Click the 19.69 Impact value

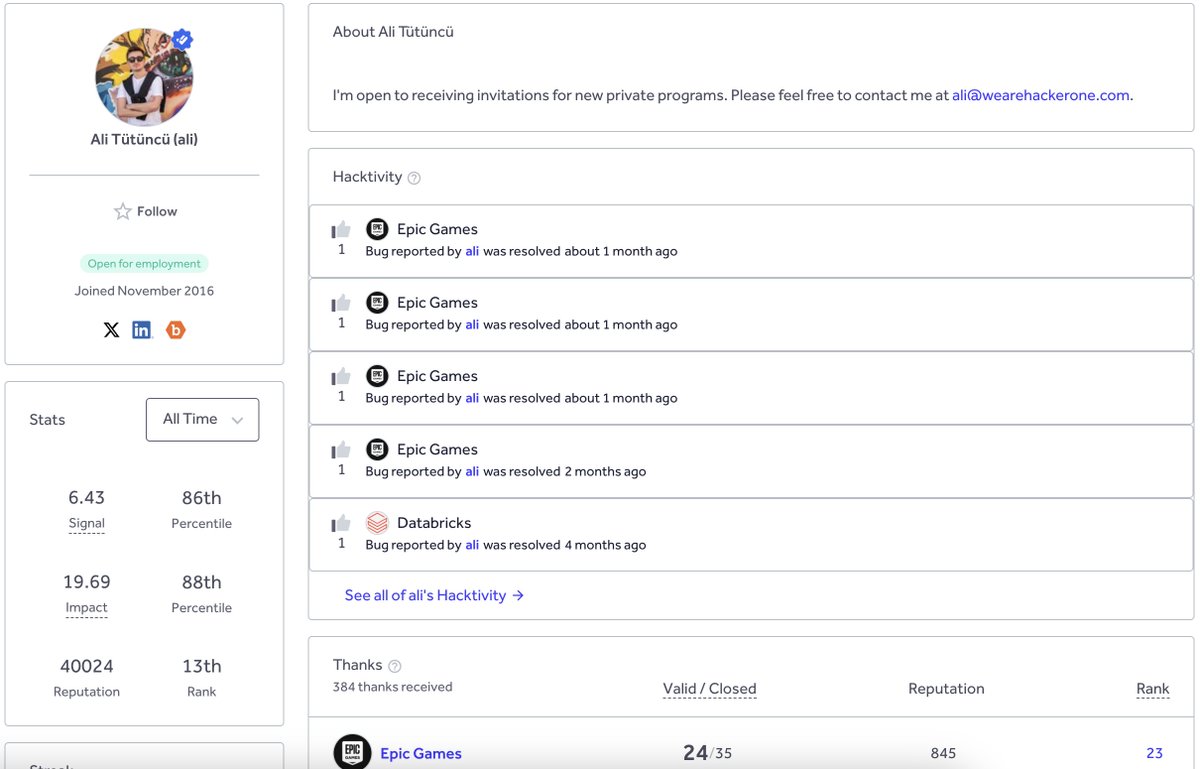click(x=87, y=582)
